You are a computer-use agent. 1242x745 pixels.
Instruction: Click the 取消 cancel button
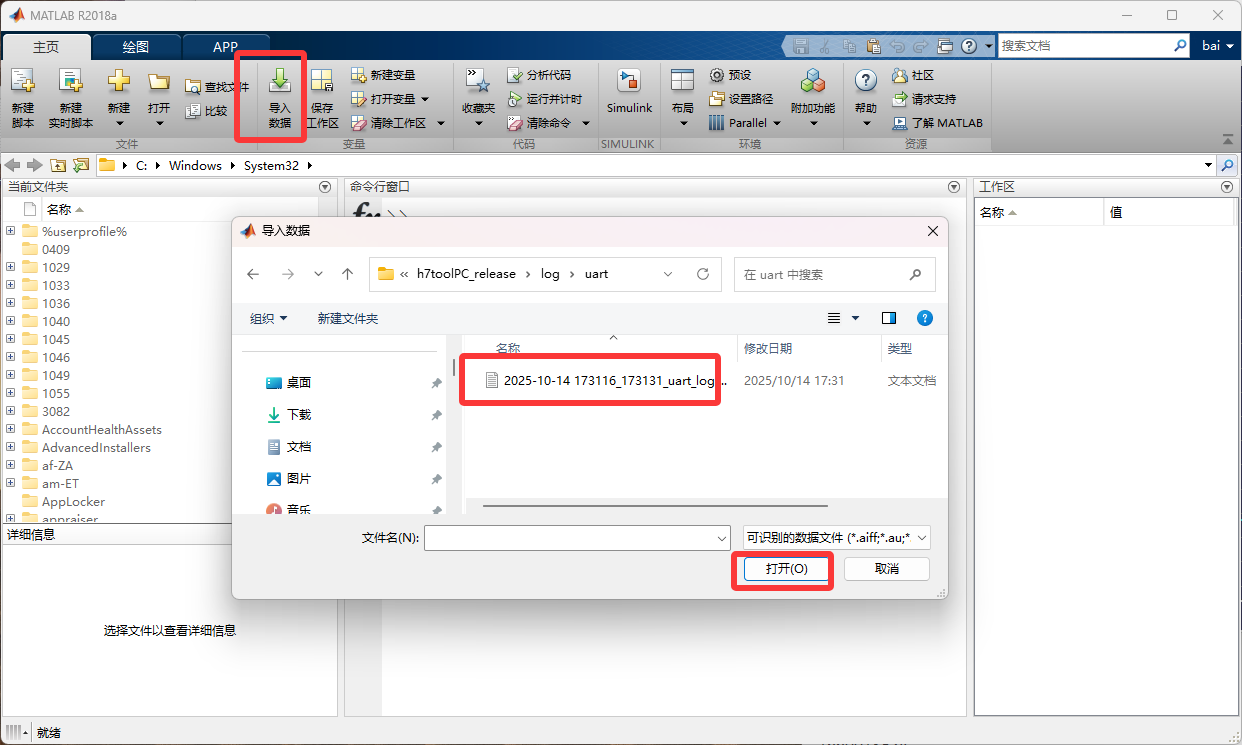[x=886, y=568]
